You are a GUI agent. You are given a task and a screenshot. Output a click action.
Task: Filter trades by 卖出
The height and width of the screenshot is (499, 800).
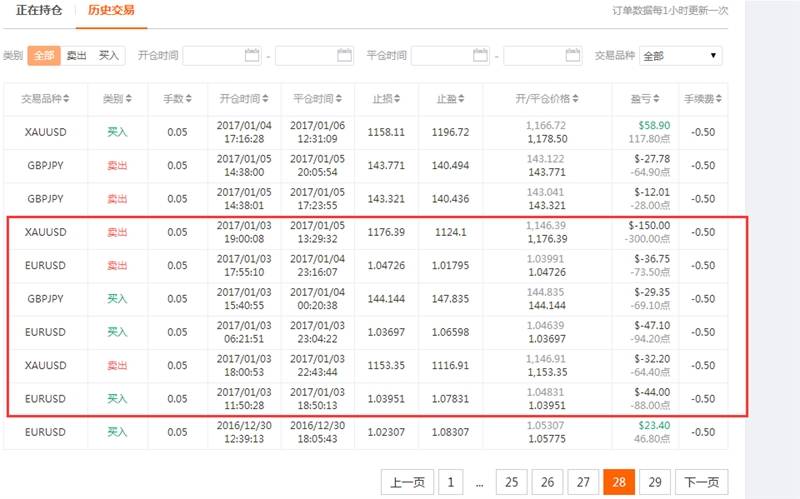(77, 56)
